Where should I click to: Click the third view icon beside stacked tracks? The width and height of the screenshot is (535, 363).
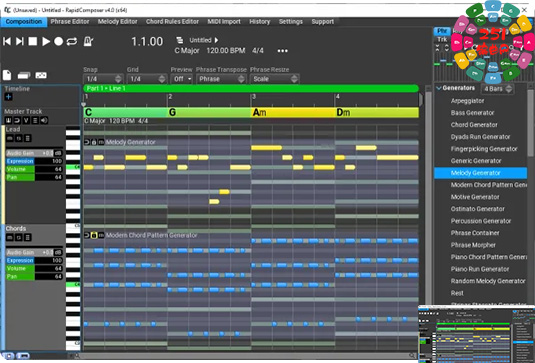click(41, 75)
